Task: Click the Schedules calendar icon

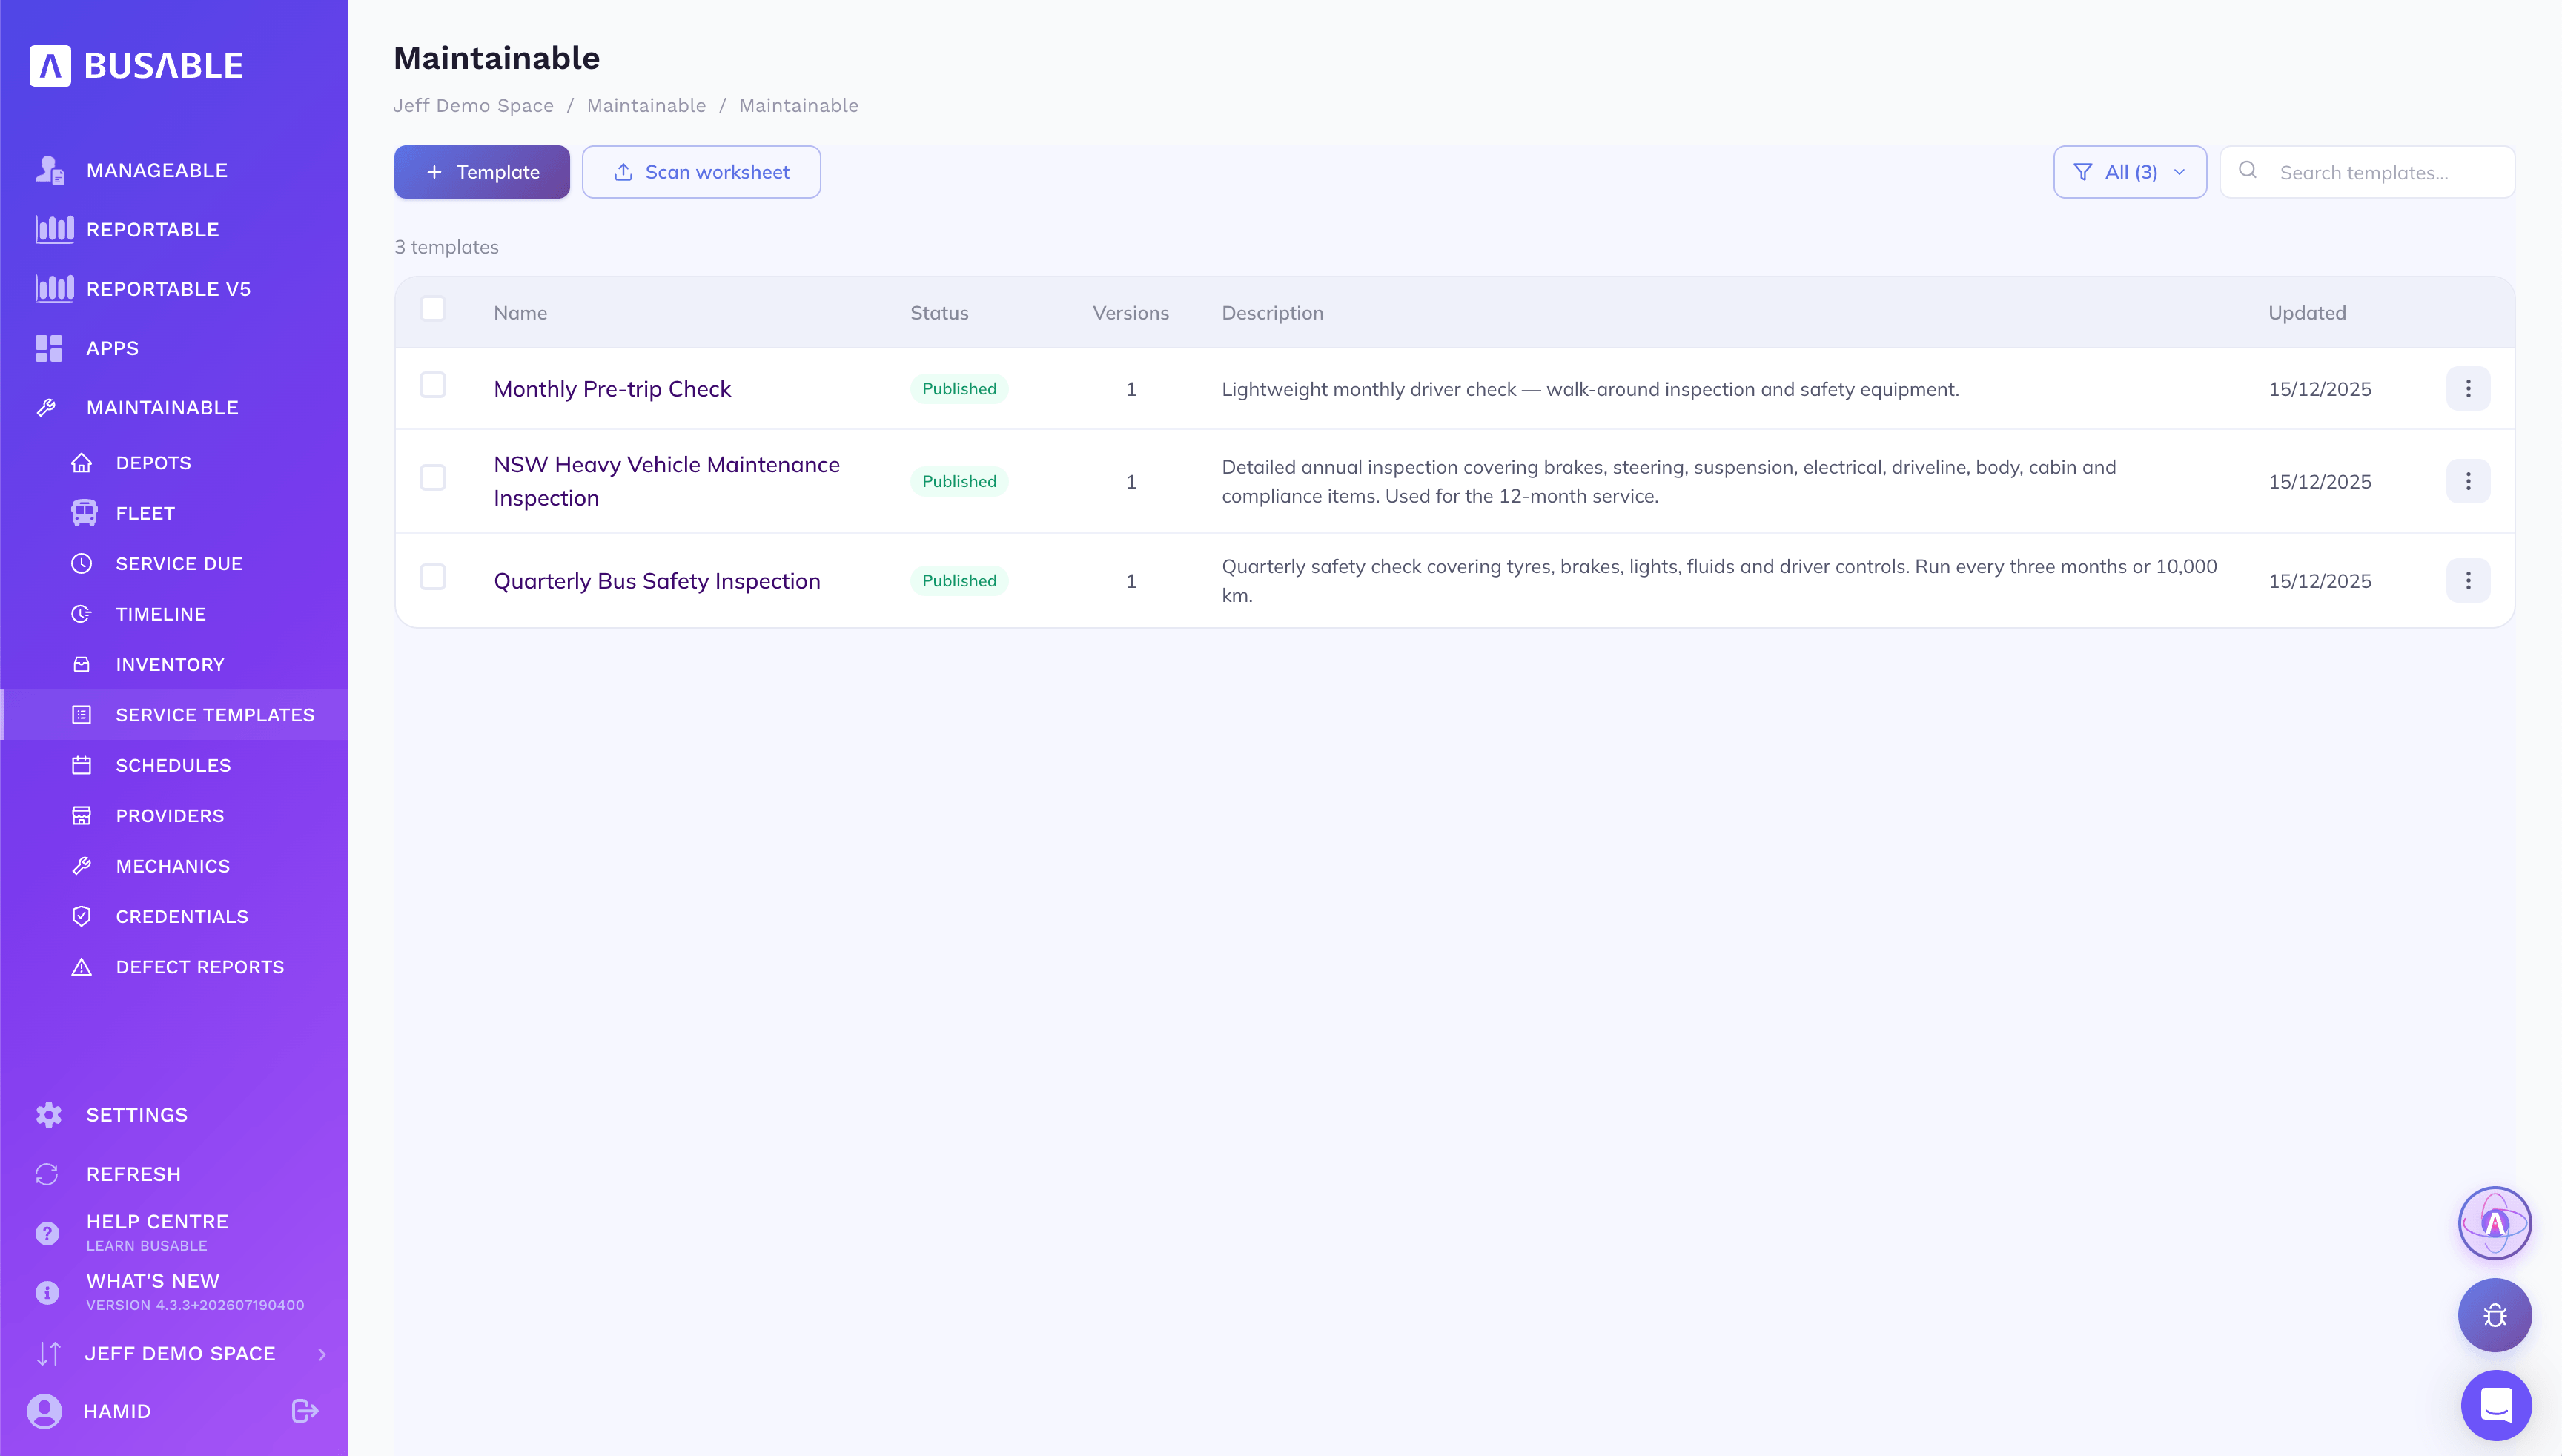Action: (82, 765)
